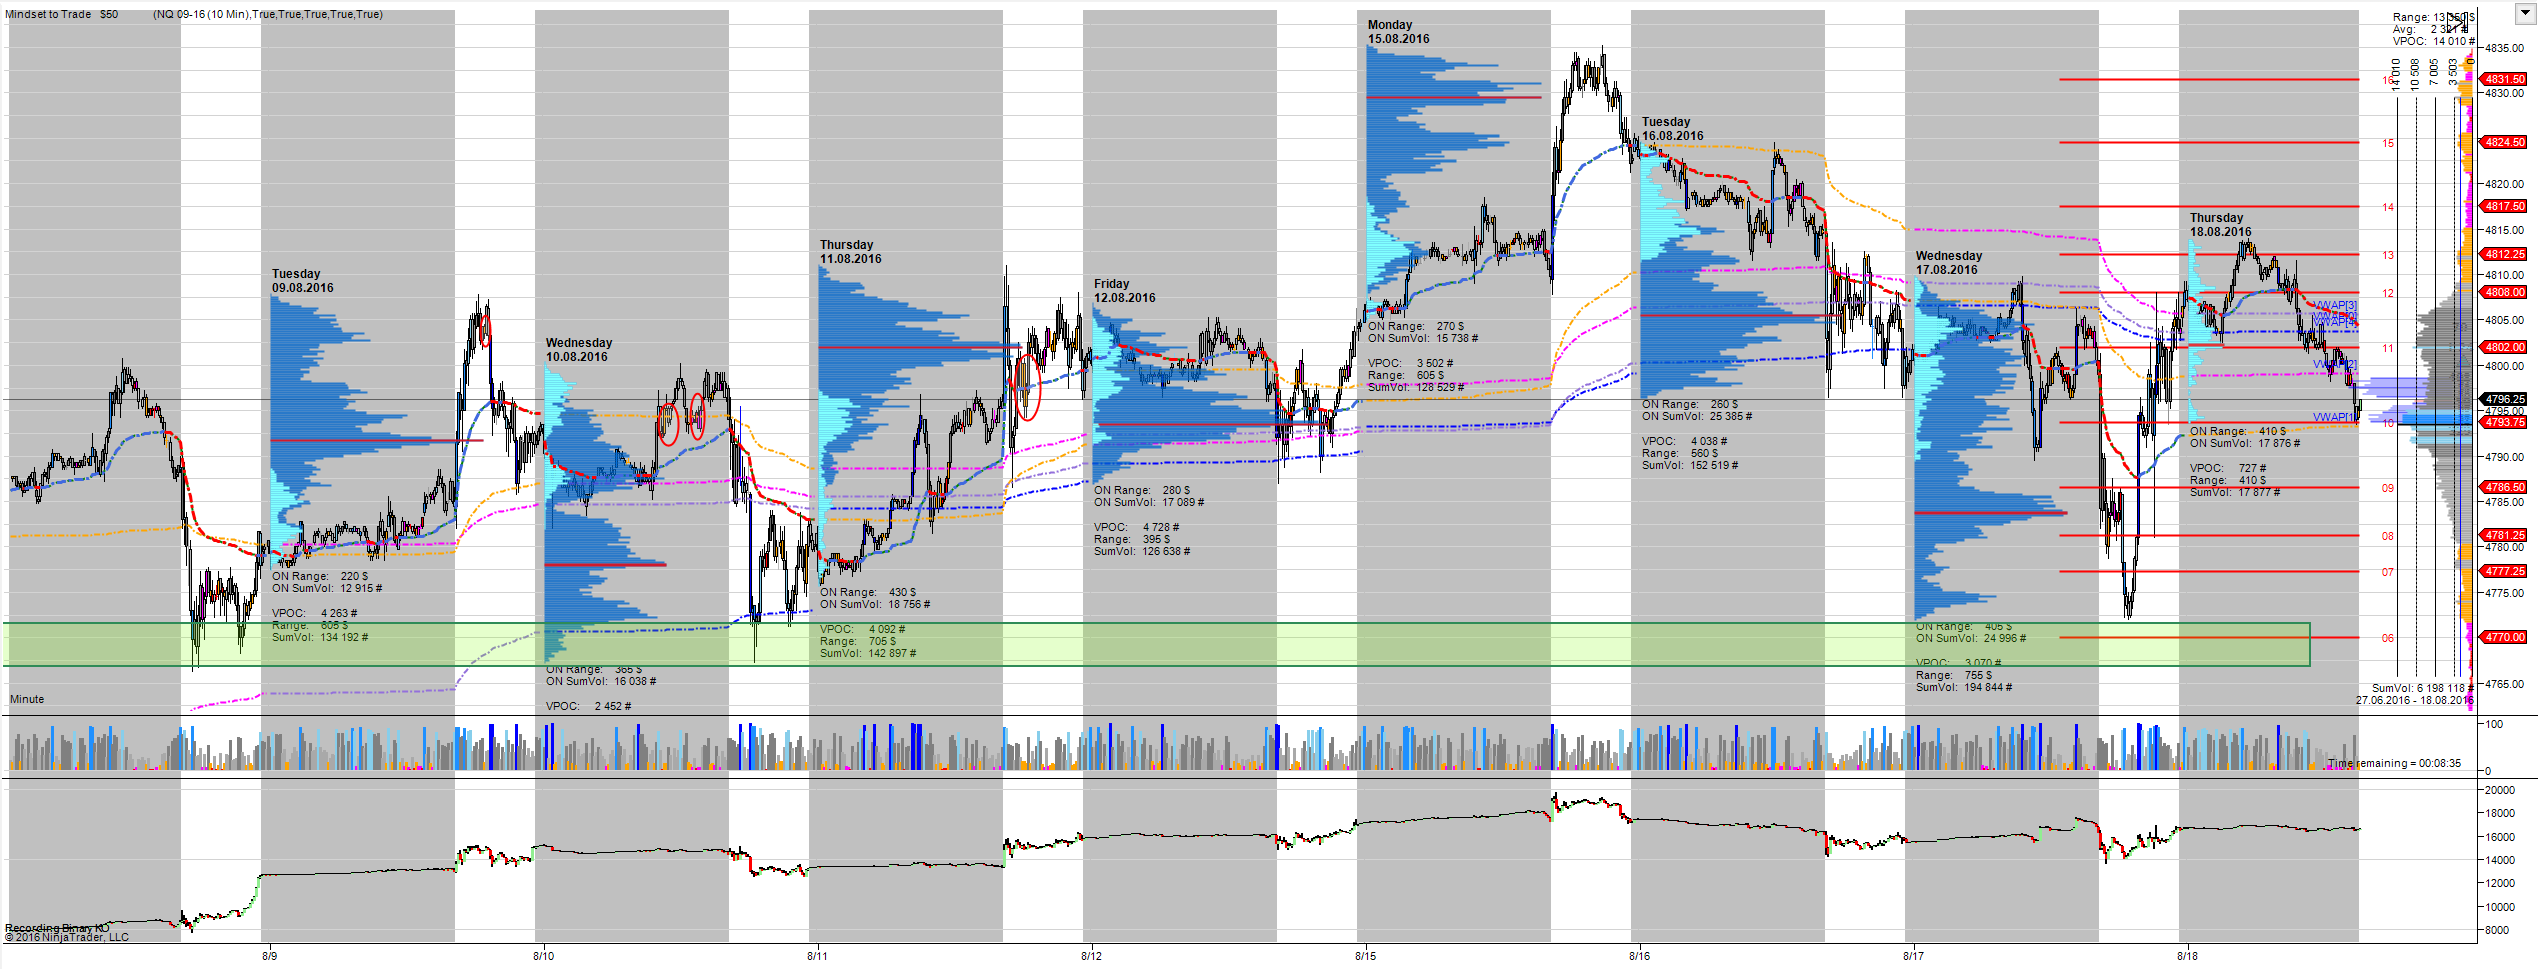Screen dimensions: 2538x969
Task: Click the NQ 09-16 (10 Min) instrument label
Action: (200, 14)
